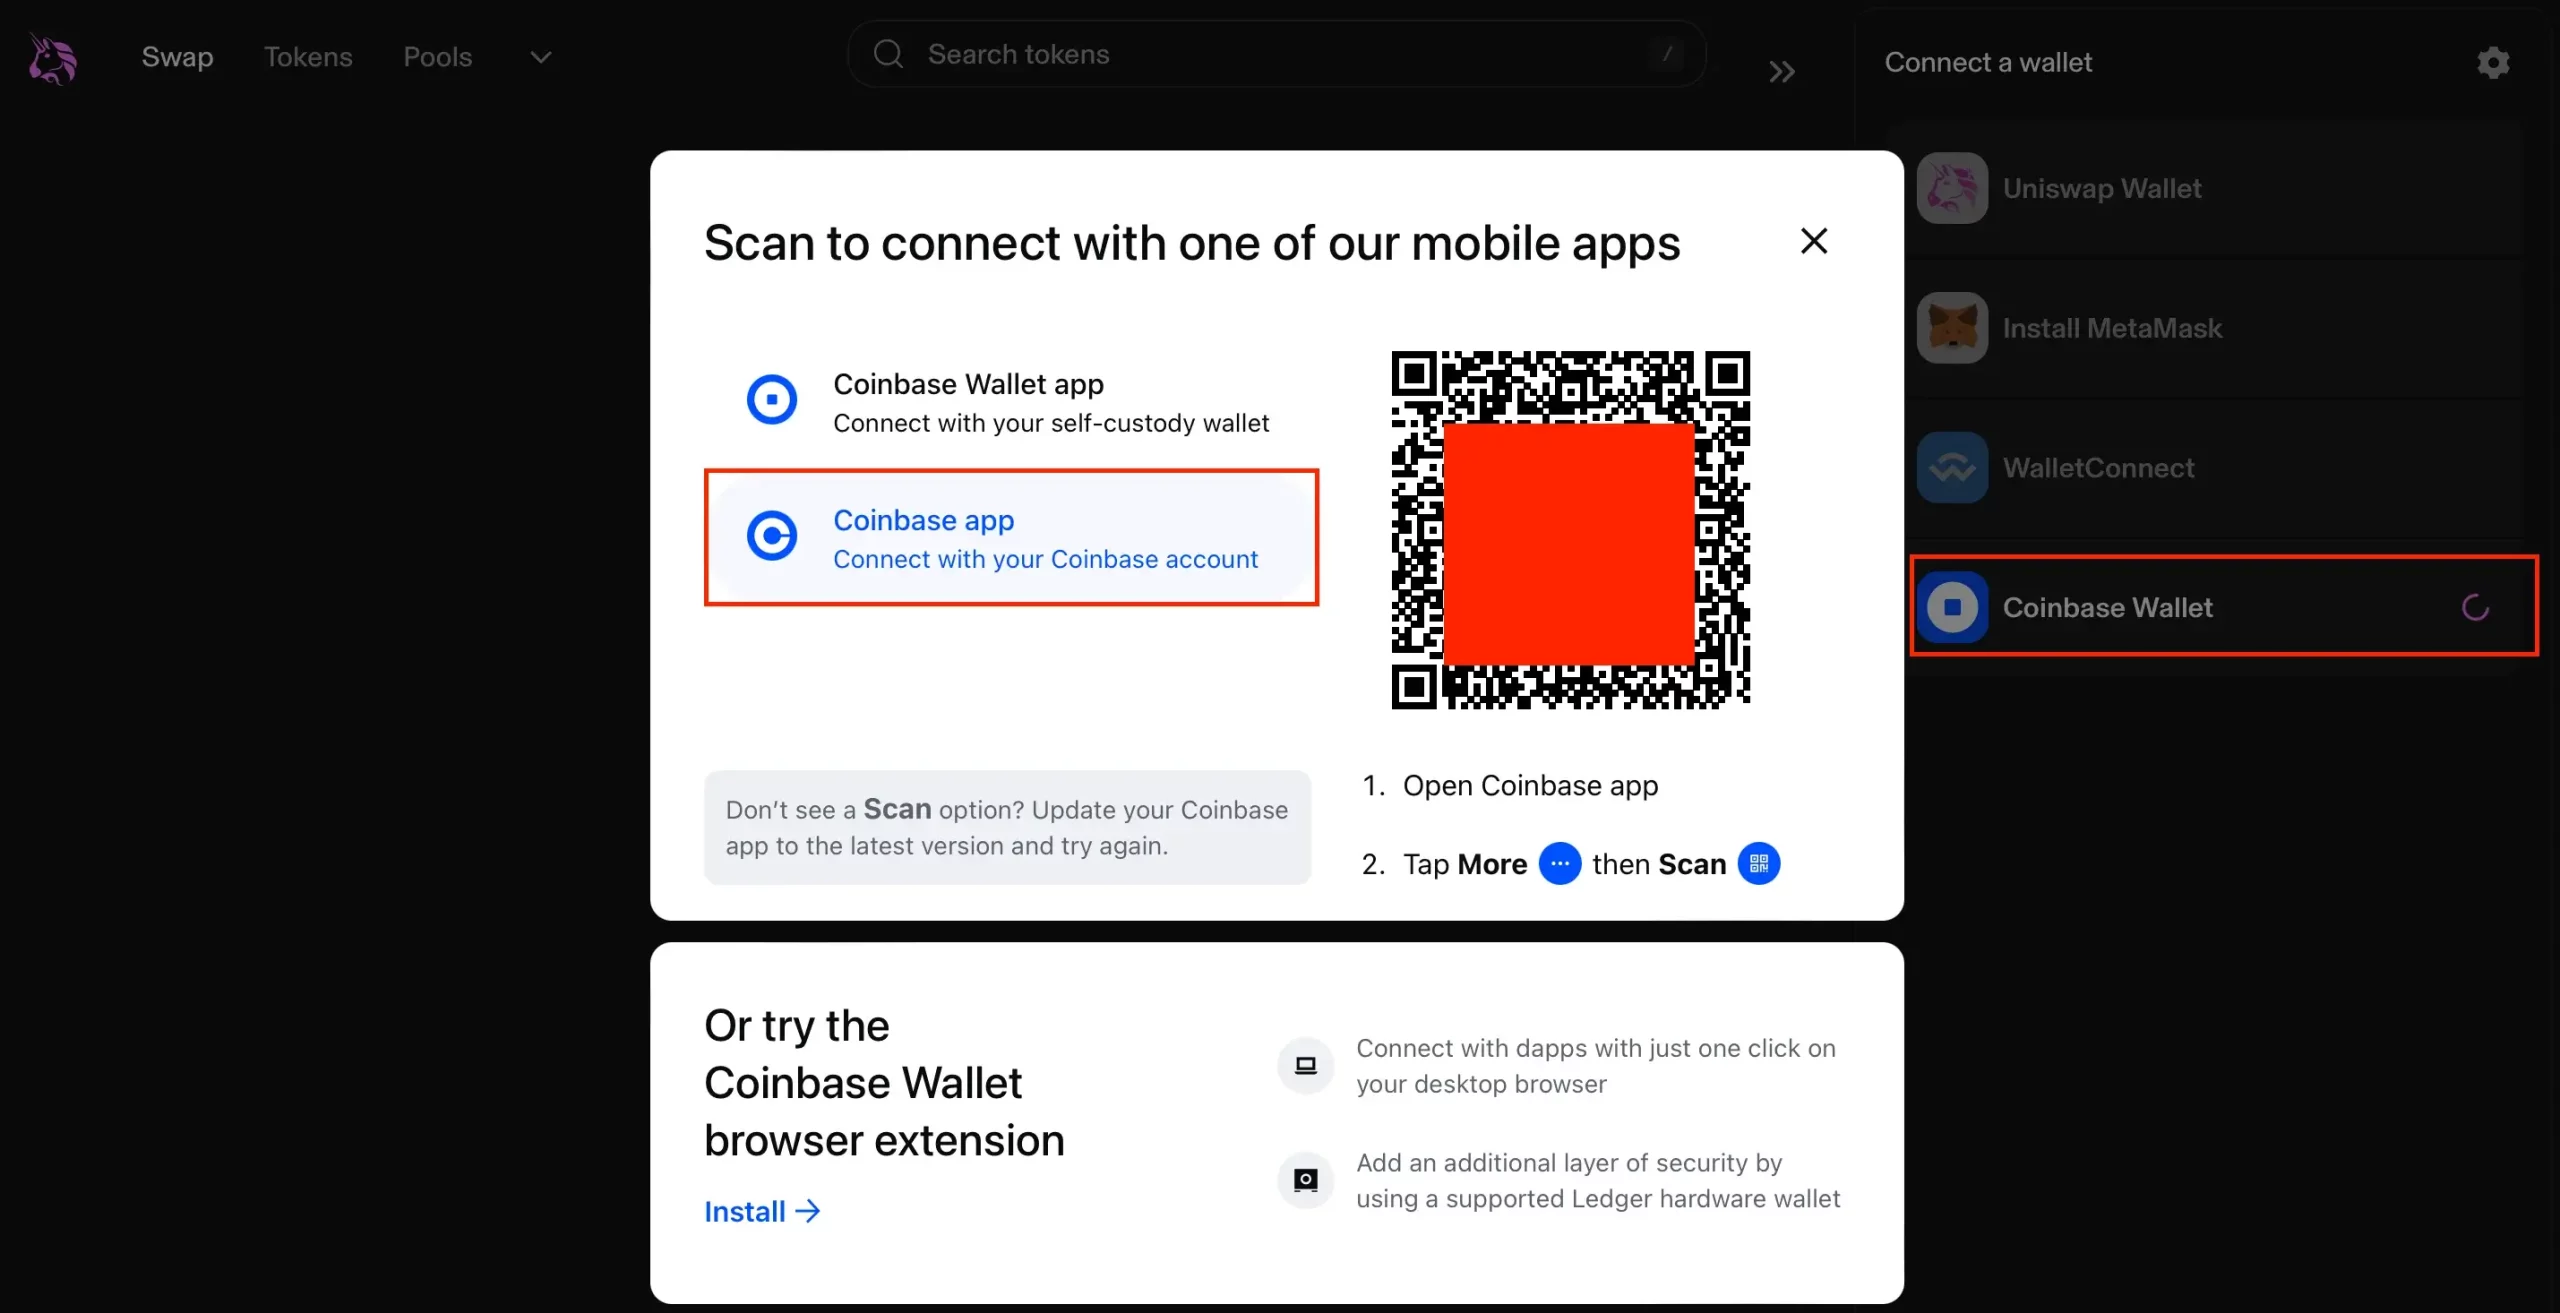The image size is (2560, 1313).
Task: Click the Search tokens input field
Action: [1276, 55]
